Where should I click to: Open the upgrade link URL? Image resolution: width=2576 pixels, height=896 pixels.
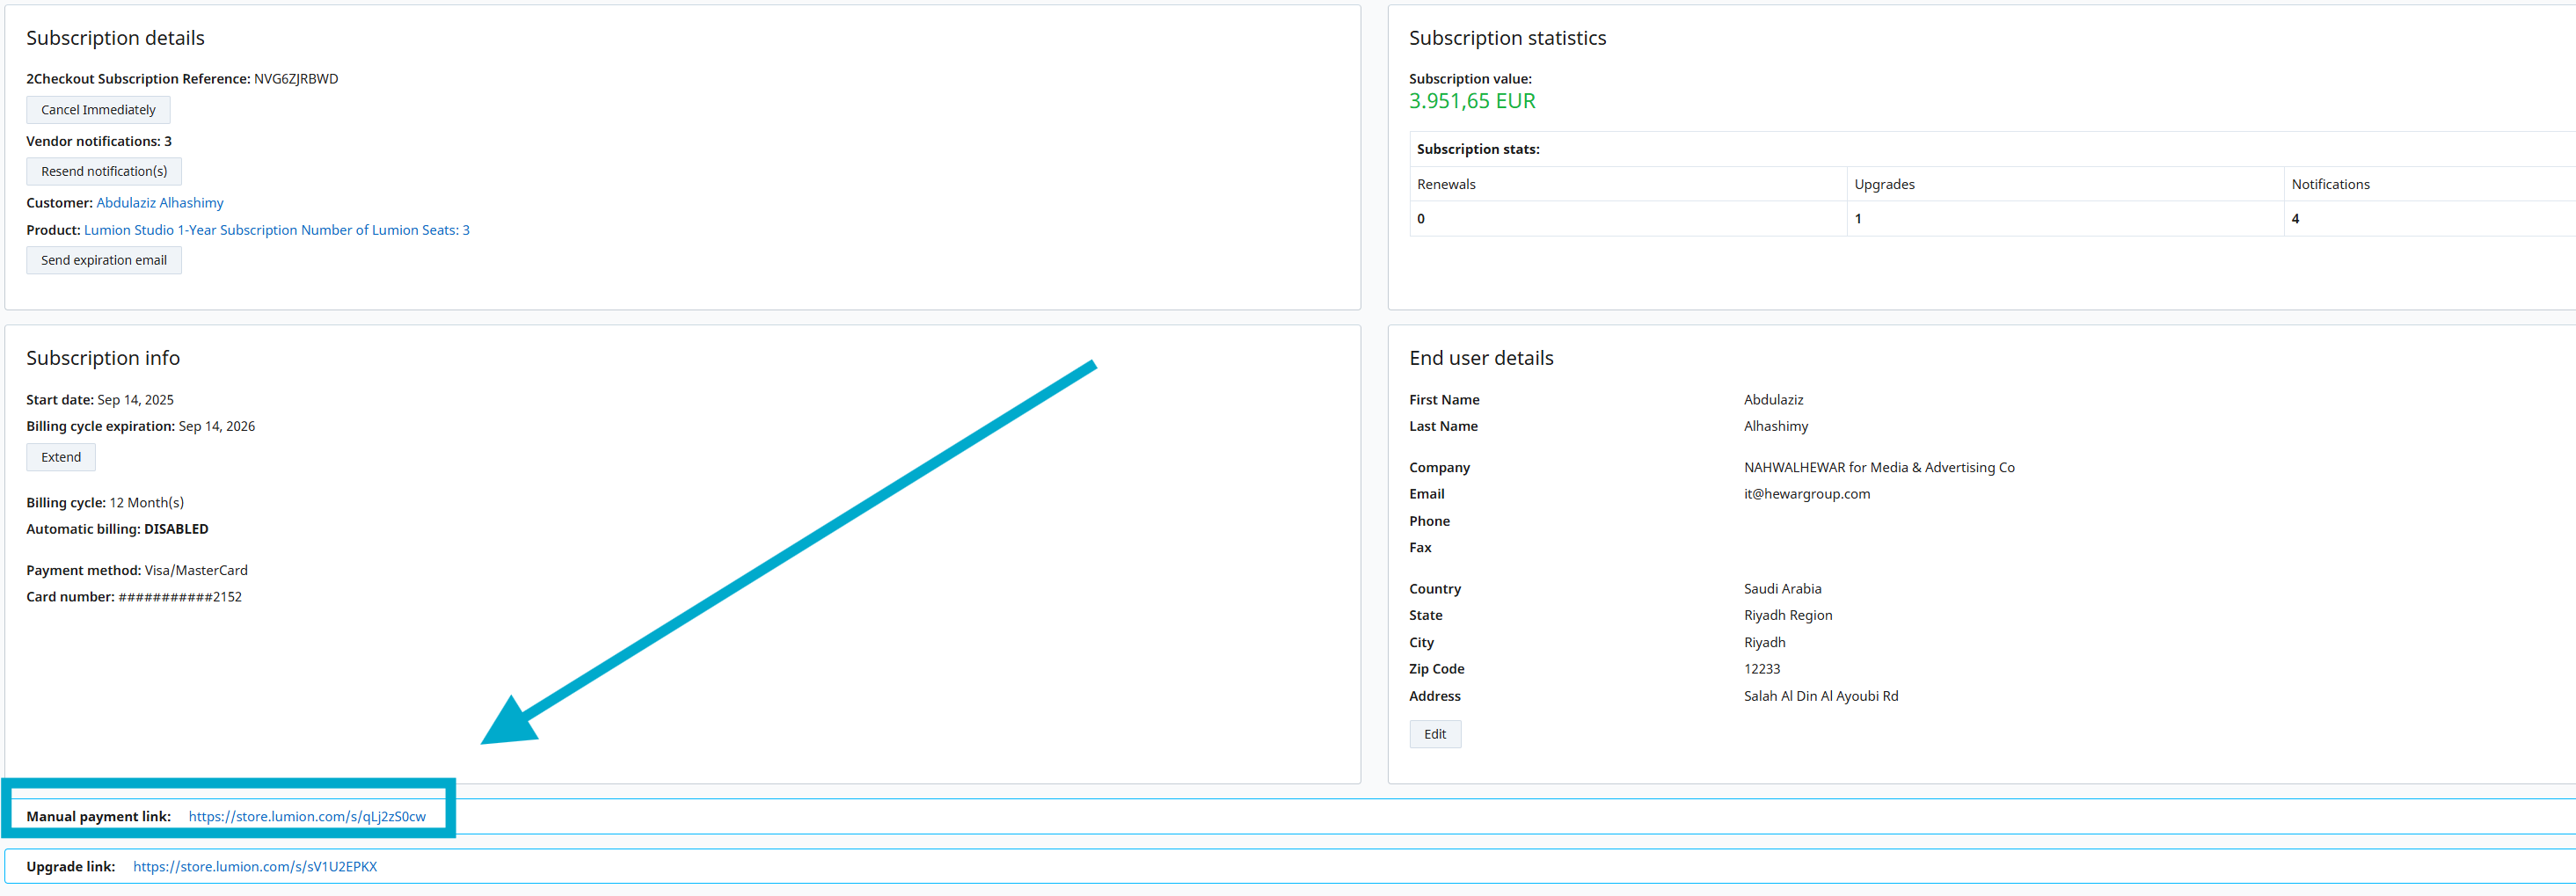point(255,866)
